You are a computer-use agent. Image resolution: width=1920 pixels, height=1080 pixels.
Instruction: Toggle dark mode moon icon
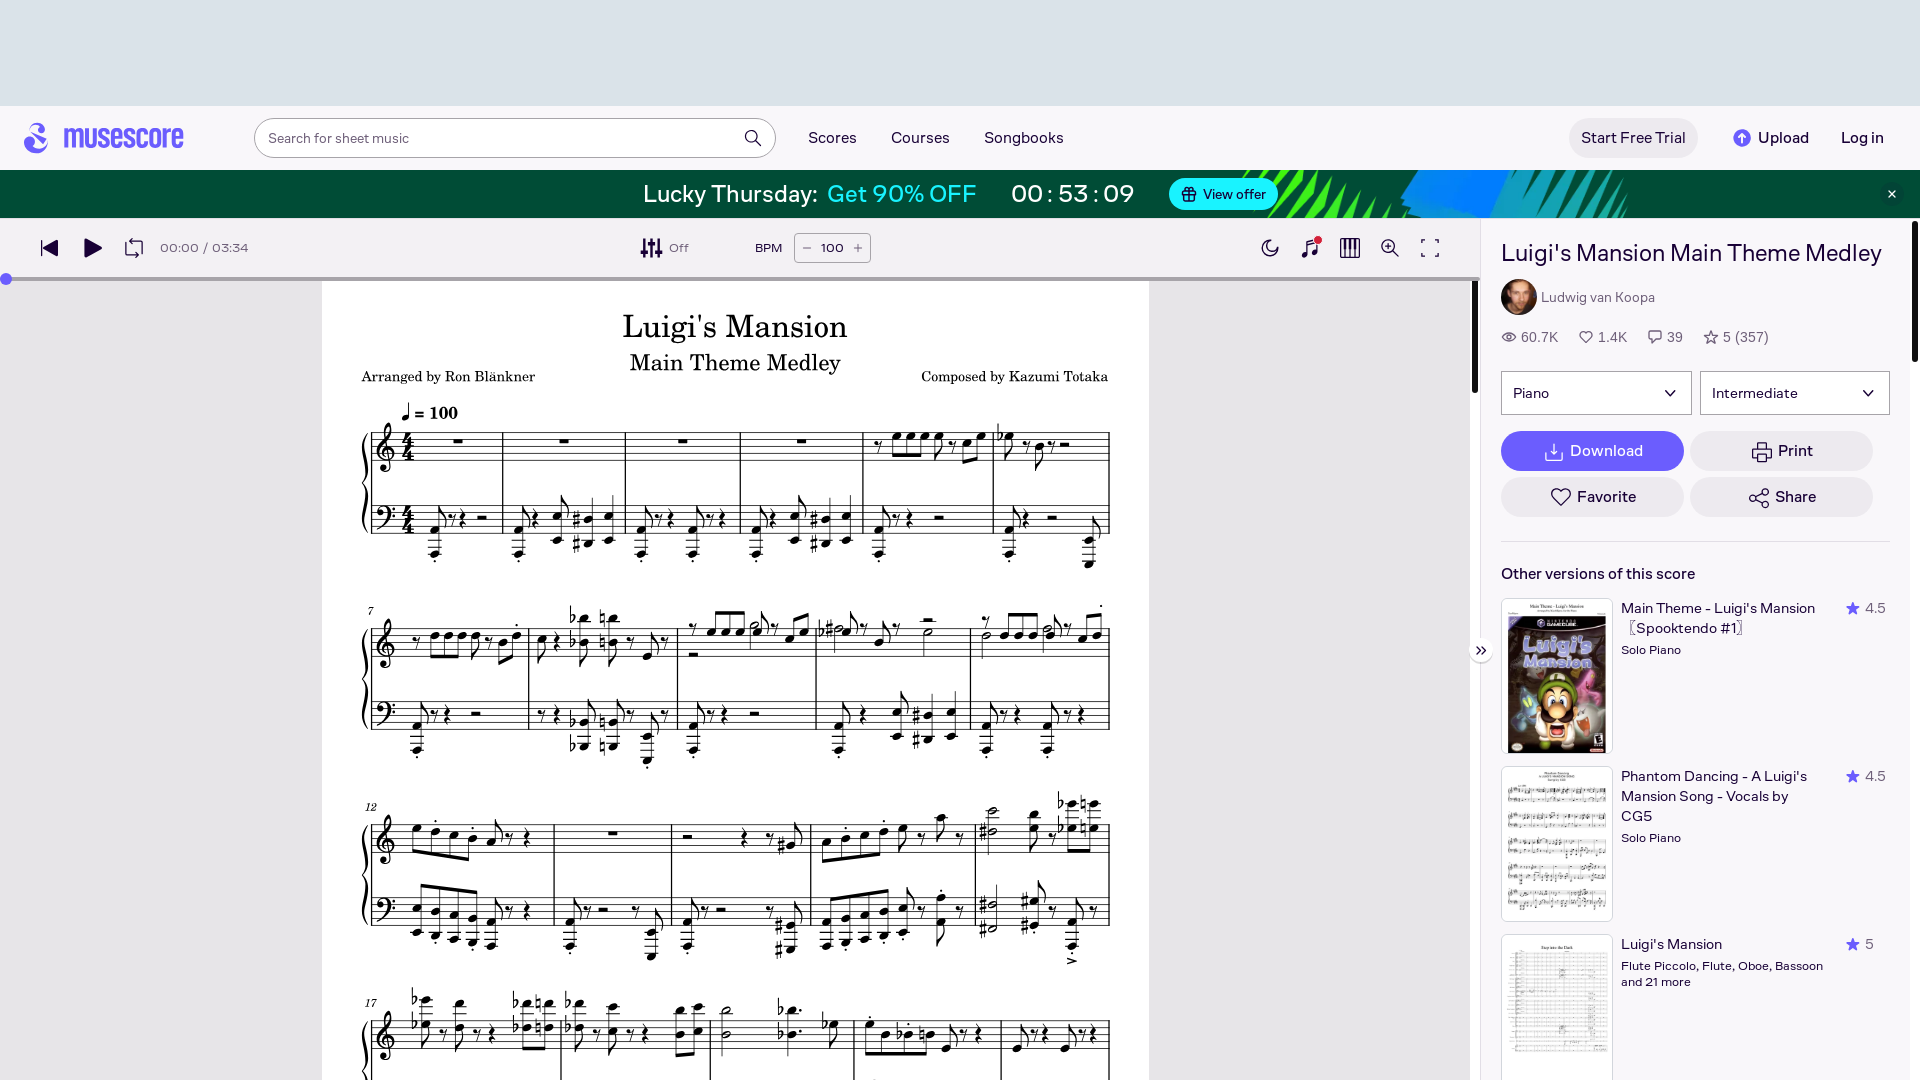pyautogui.click(x=1270, y=248)
